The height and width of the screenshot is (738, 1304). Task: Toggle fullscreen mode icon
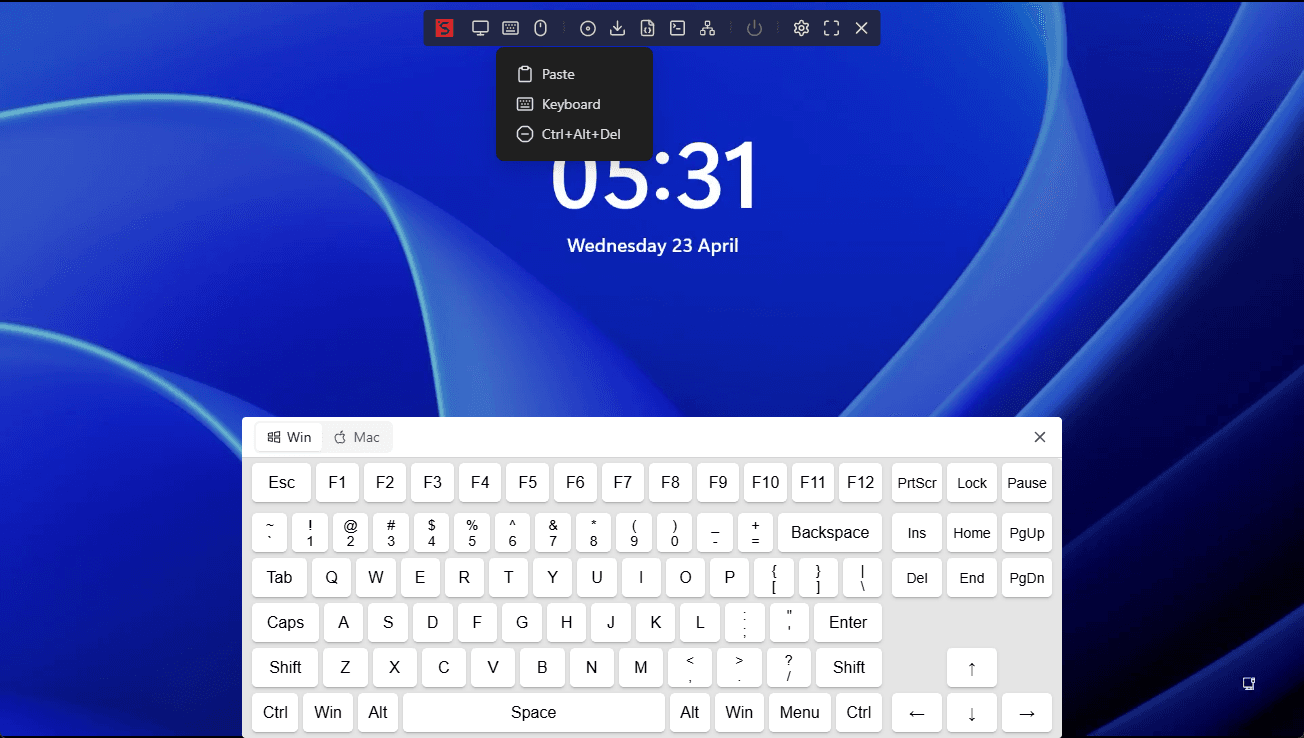coord(831,28)
